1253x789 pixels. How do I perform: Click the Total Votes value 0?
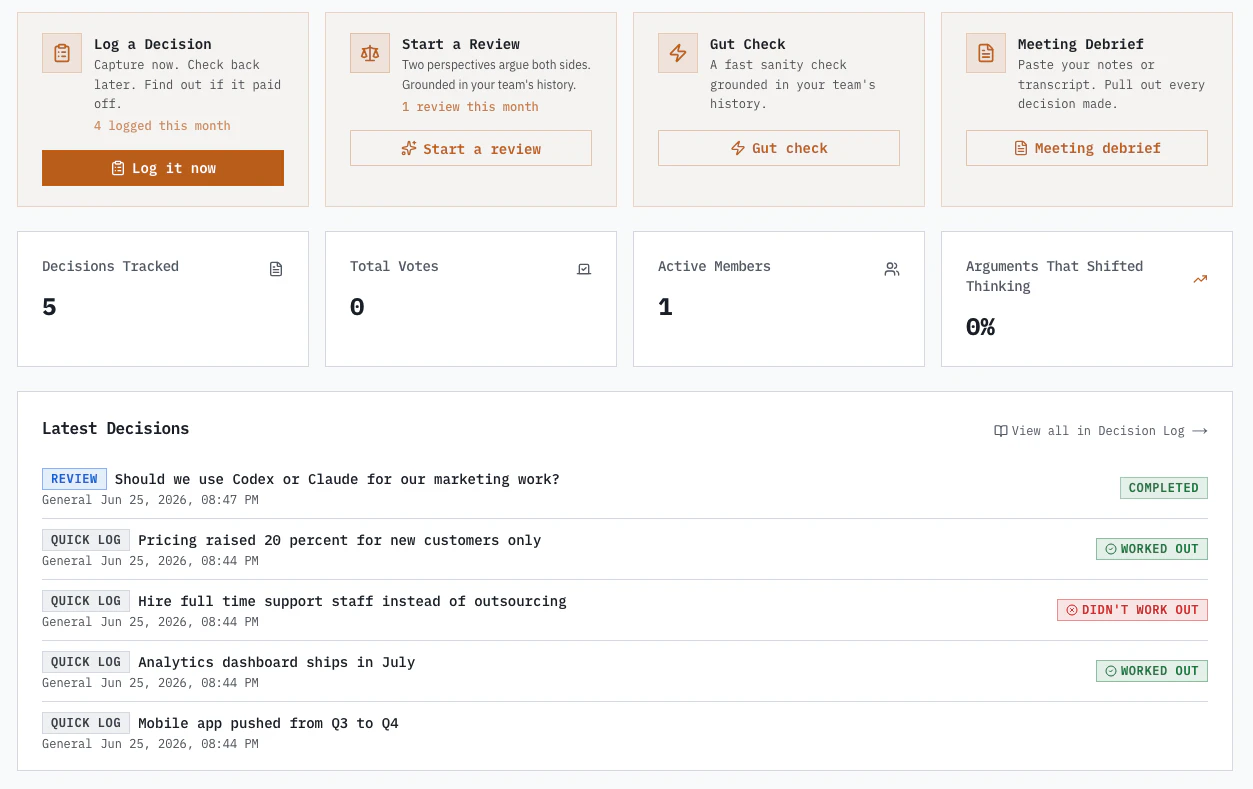(357, 307)
